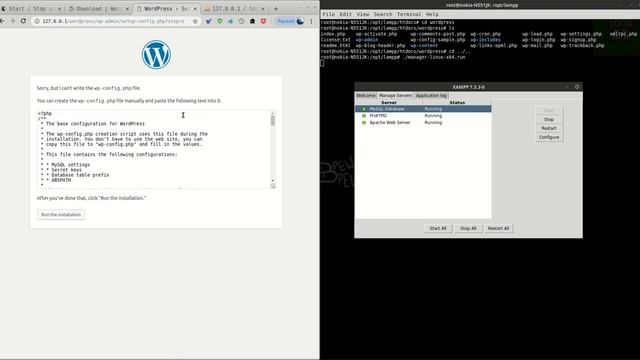Click the browser back arrow
This screenshot has height=360, width=640.
[x=2, y=21]
